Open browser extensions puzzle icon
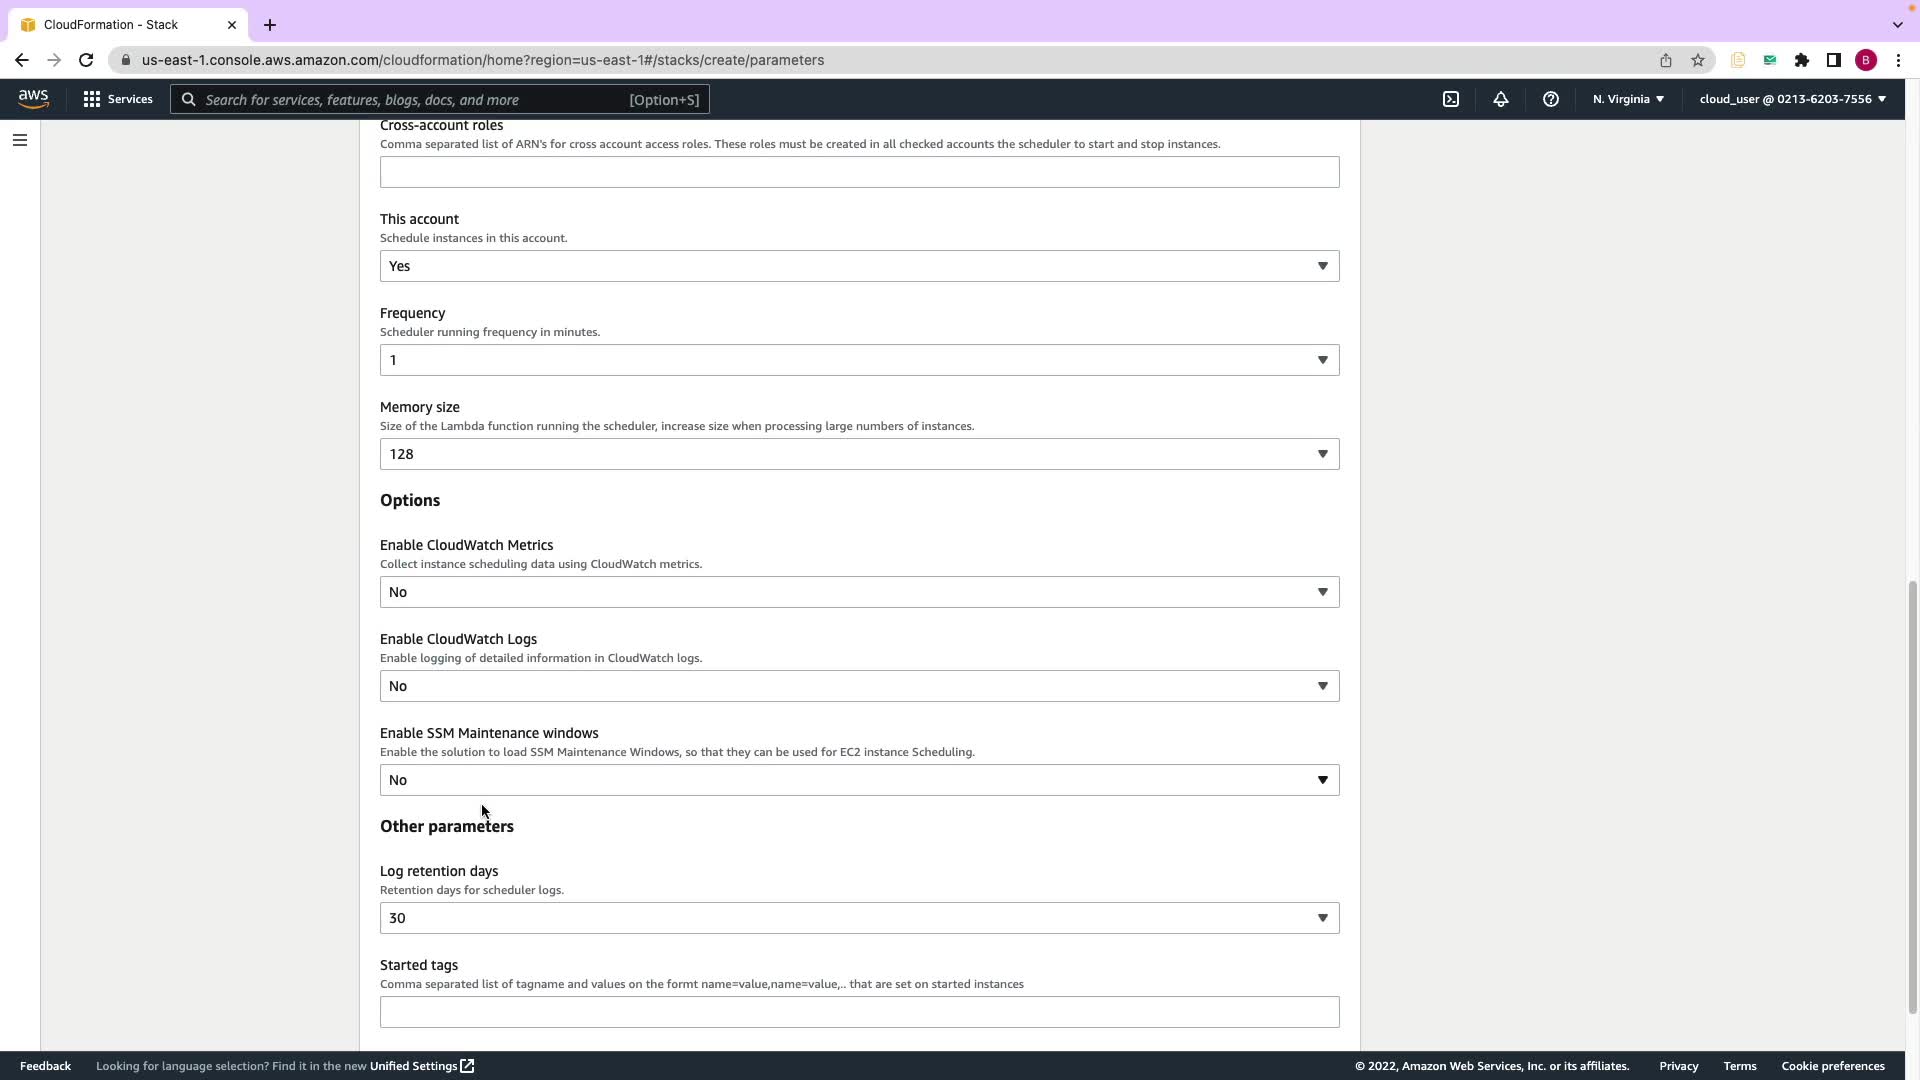This screenshot has width=1920, height=1080. (1802, 60)
